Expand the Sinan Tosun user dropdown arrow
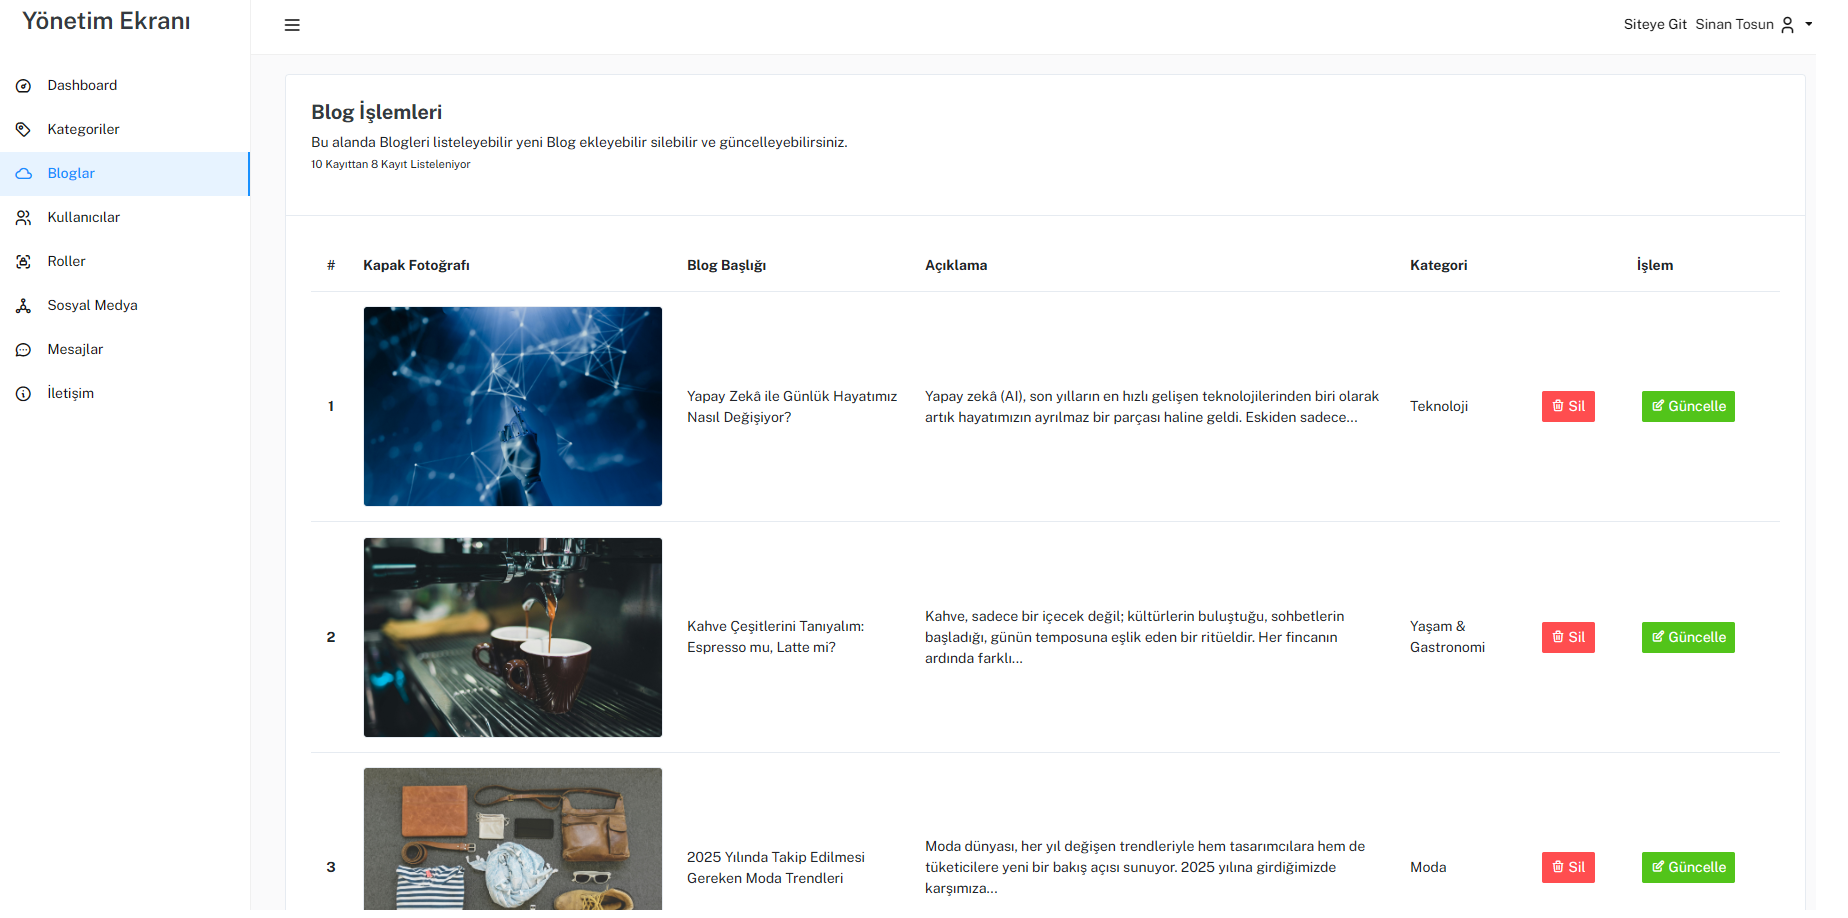1848x918 pixels. pyautogui.click(x=1808, y=24)
